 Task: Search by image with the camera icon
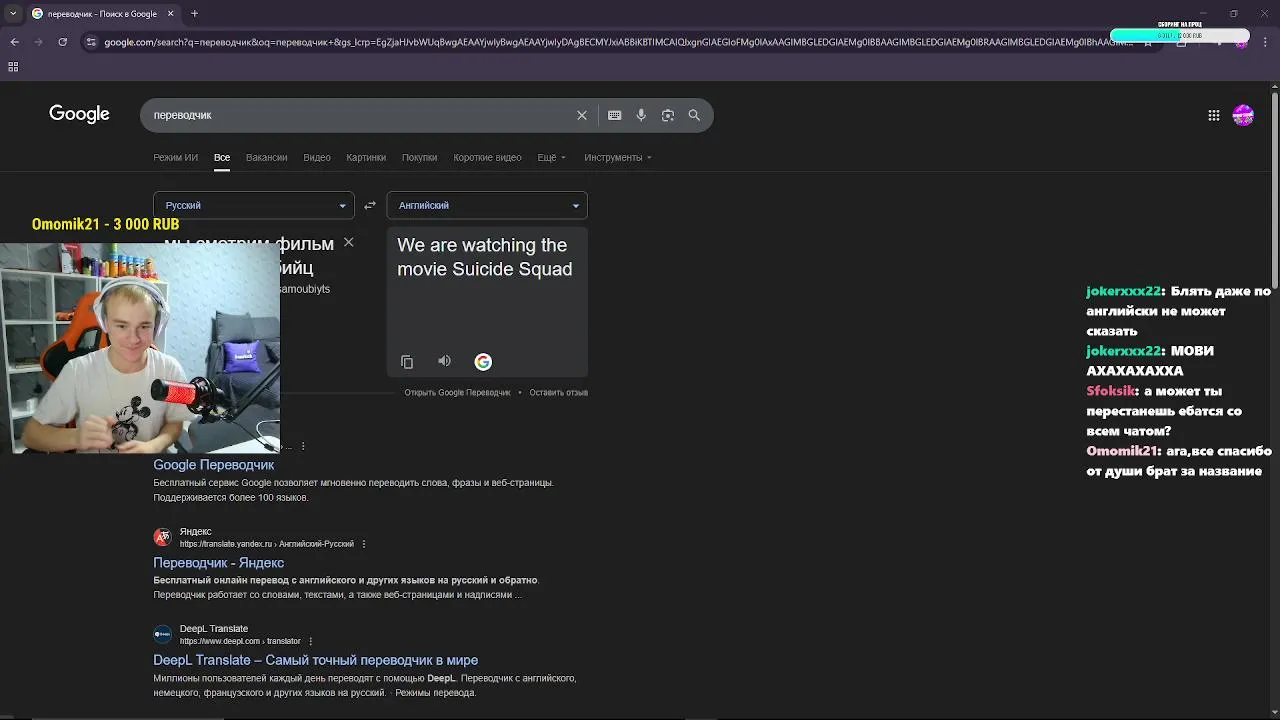tap(668, 115)
